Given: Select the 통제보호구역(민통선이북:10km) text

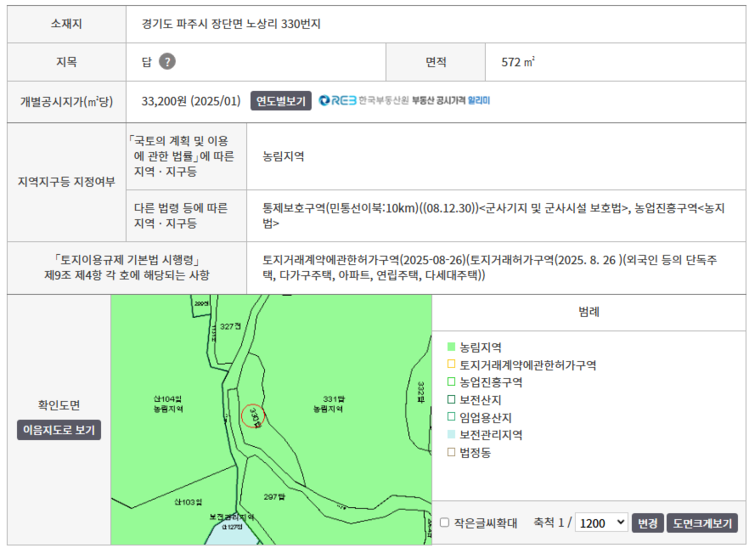Looking at the screenshot, I should 341,208.
